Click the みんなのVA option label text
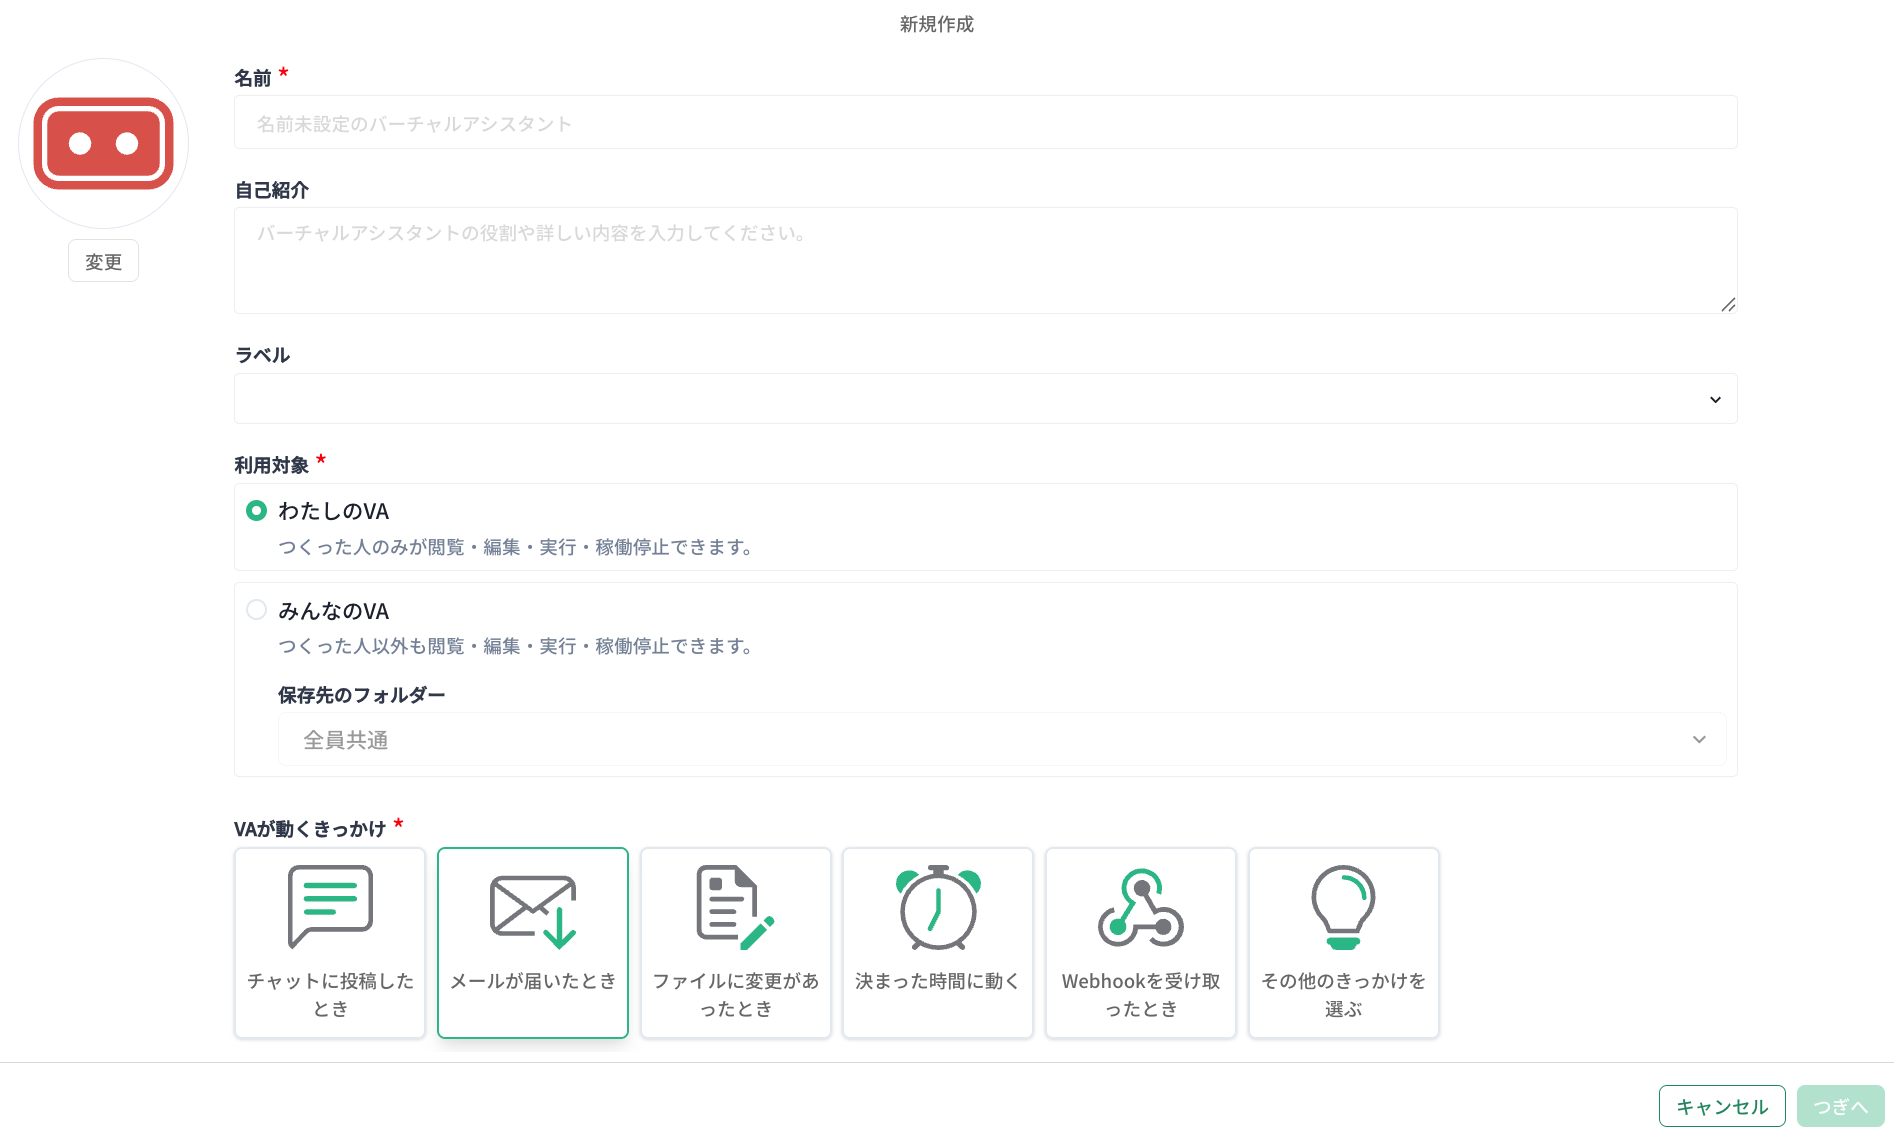 click(333, 611)
